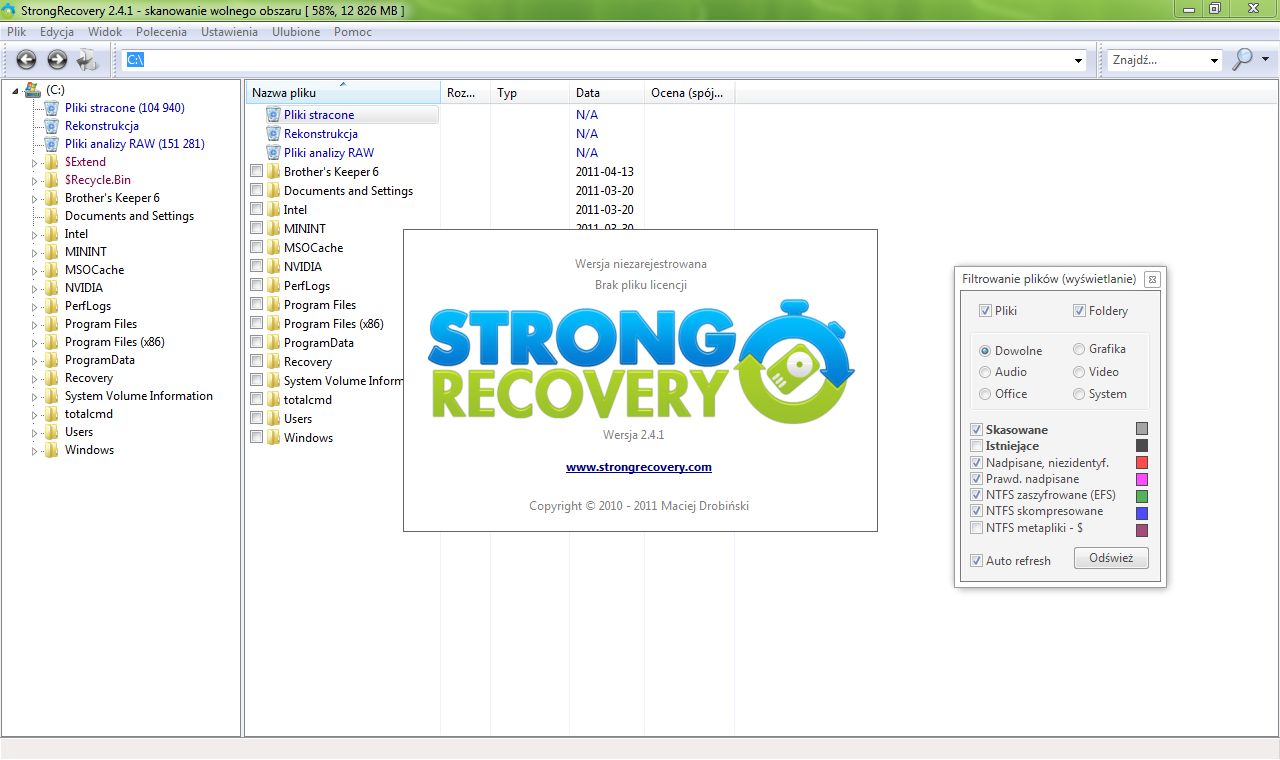This screenshot has height=760, width=1280.
Task: Click the Data column header
Action: click(x=588, y=92)
